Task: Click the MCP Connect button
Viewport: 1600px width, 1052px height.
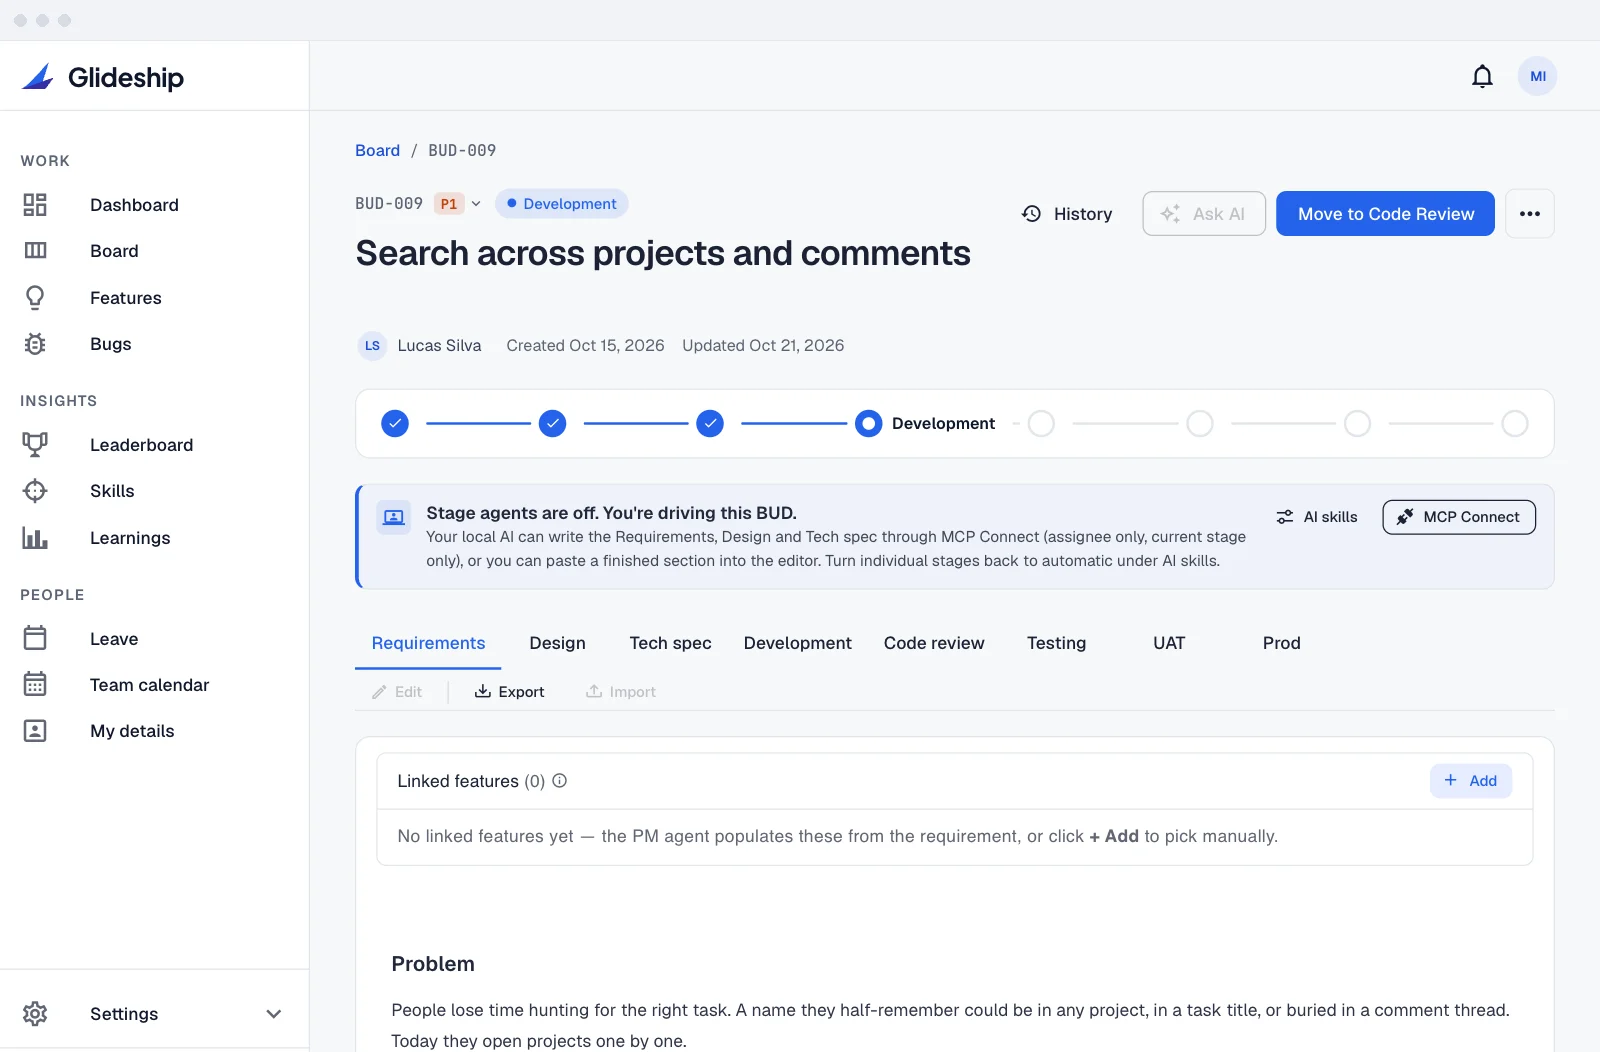Action: click(1459, 517)
